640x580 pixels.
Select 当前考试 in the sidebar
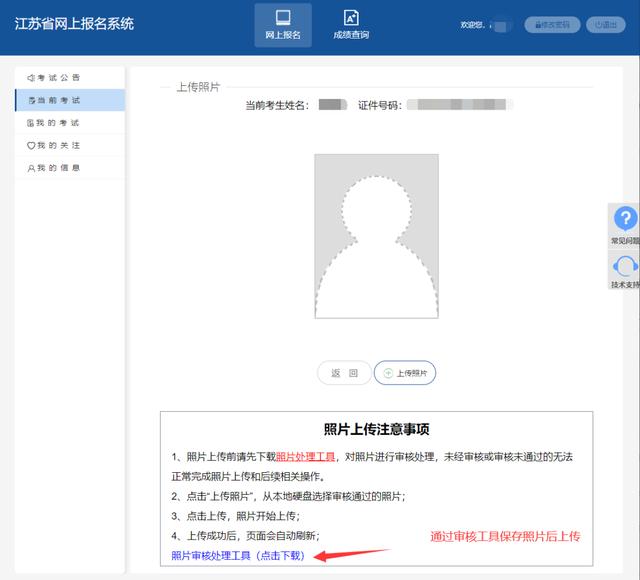click(x=70, y=100)
